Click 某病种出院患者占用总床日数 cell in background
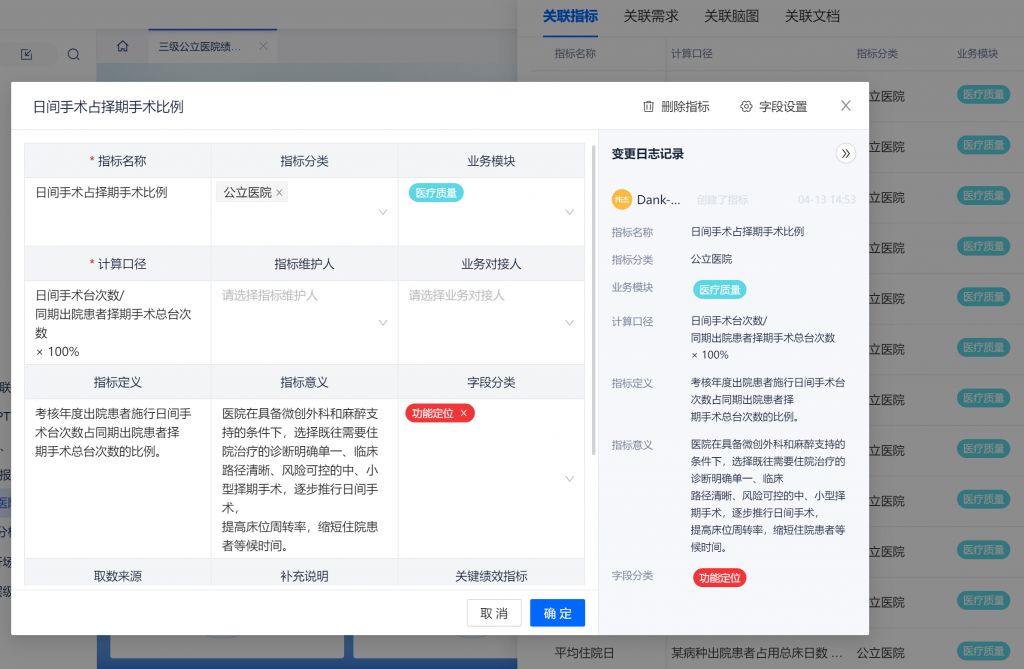Image resolution: width=1024 pixels, height=669 pixels. click(x=757, y=653)
